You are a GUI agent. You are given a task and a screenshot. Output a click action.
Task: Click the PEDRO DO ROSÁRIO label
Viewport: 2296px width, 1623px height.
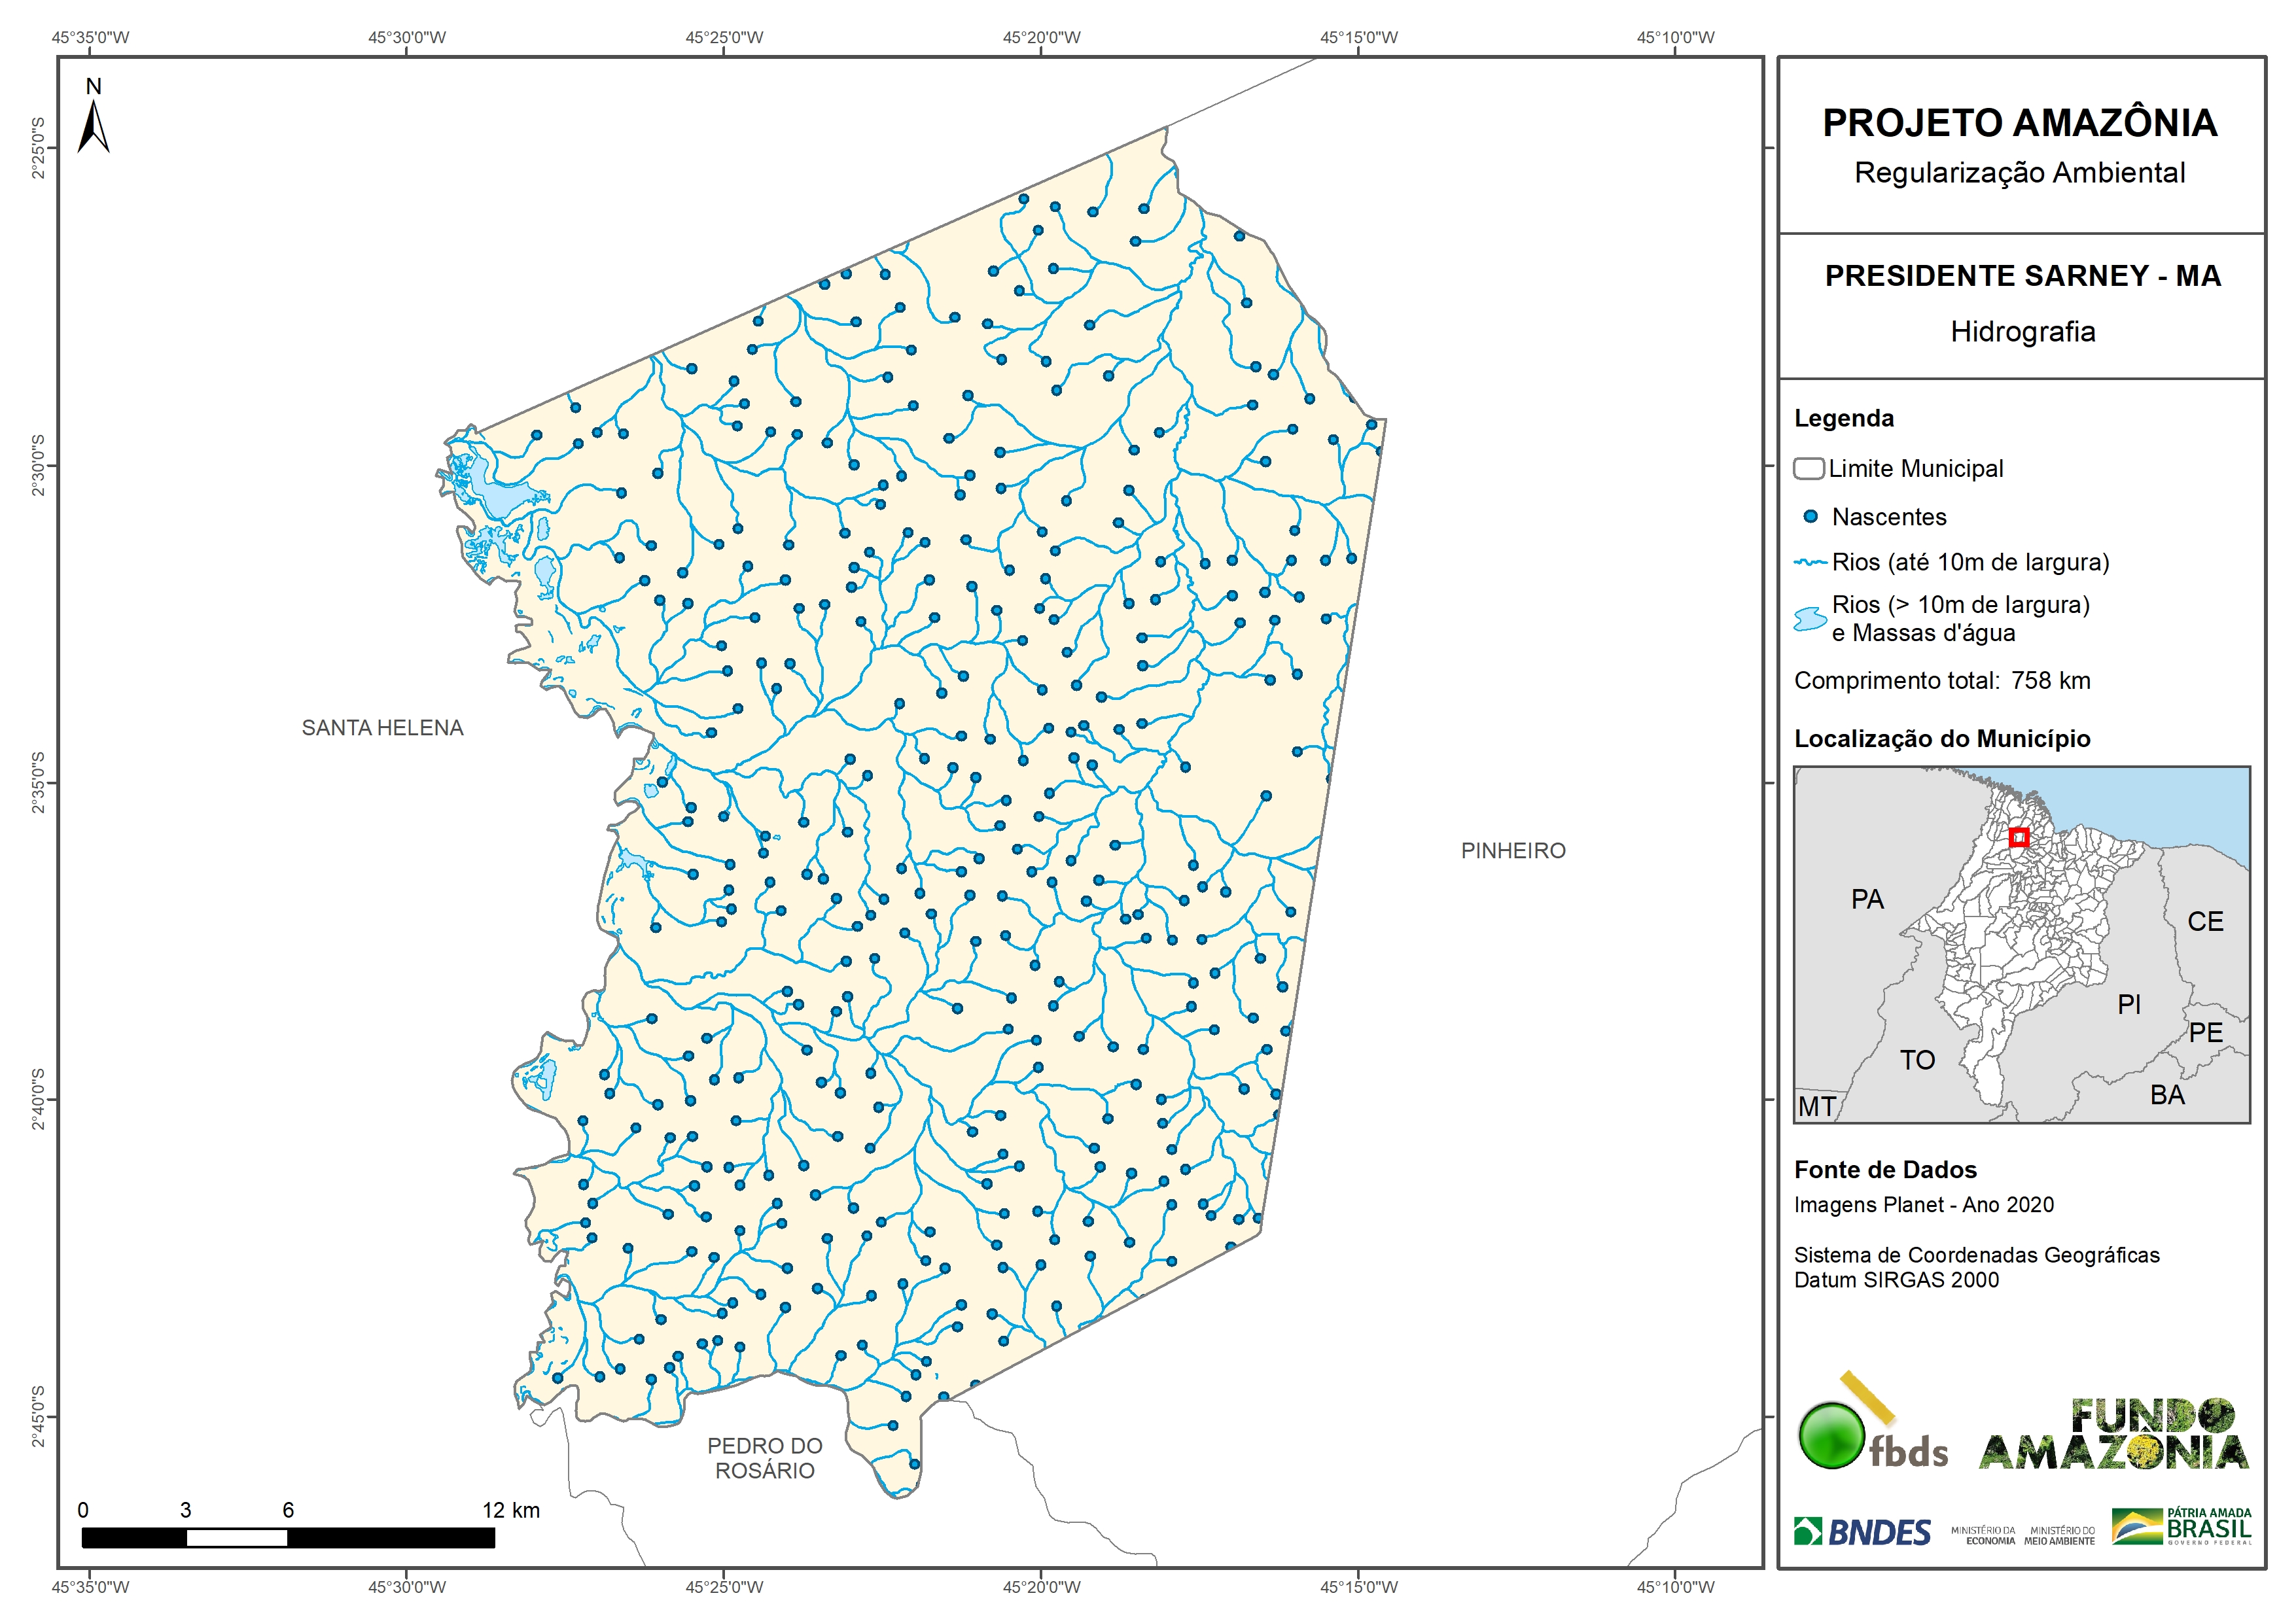[764, 1458]
